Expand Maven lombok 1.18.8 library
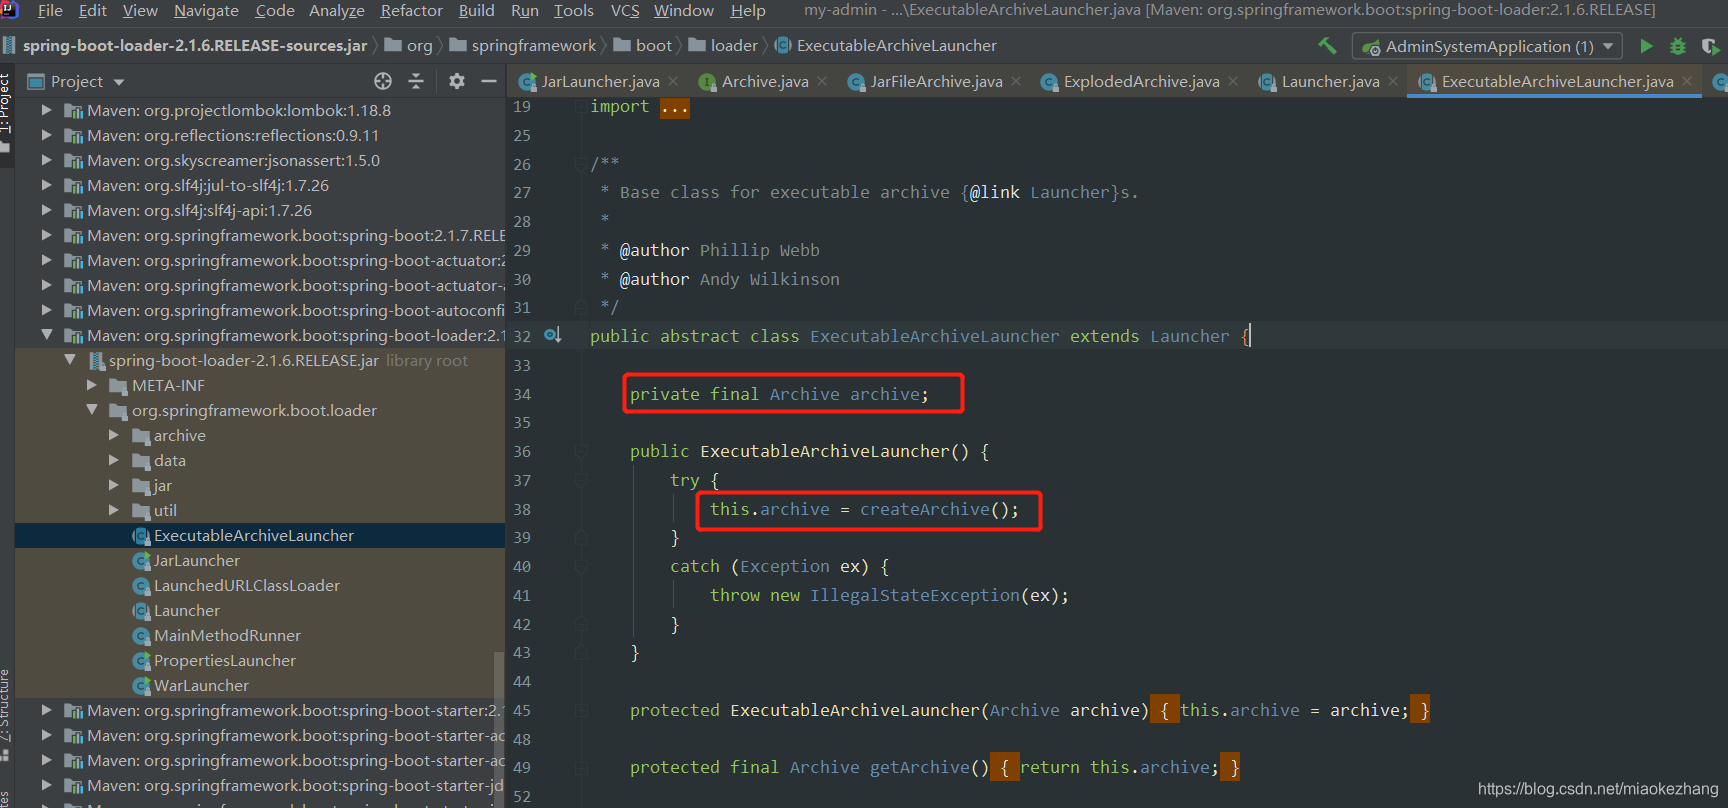The width and height of the screenshot is (1728, 808). click(x=46, y=110)
